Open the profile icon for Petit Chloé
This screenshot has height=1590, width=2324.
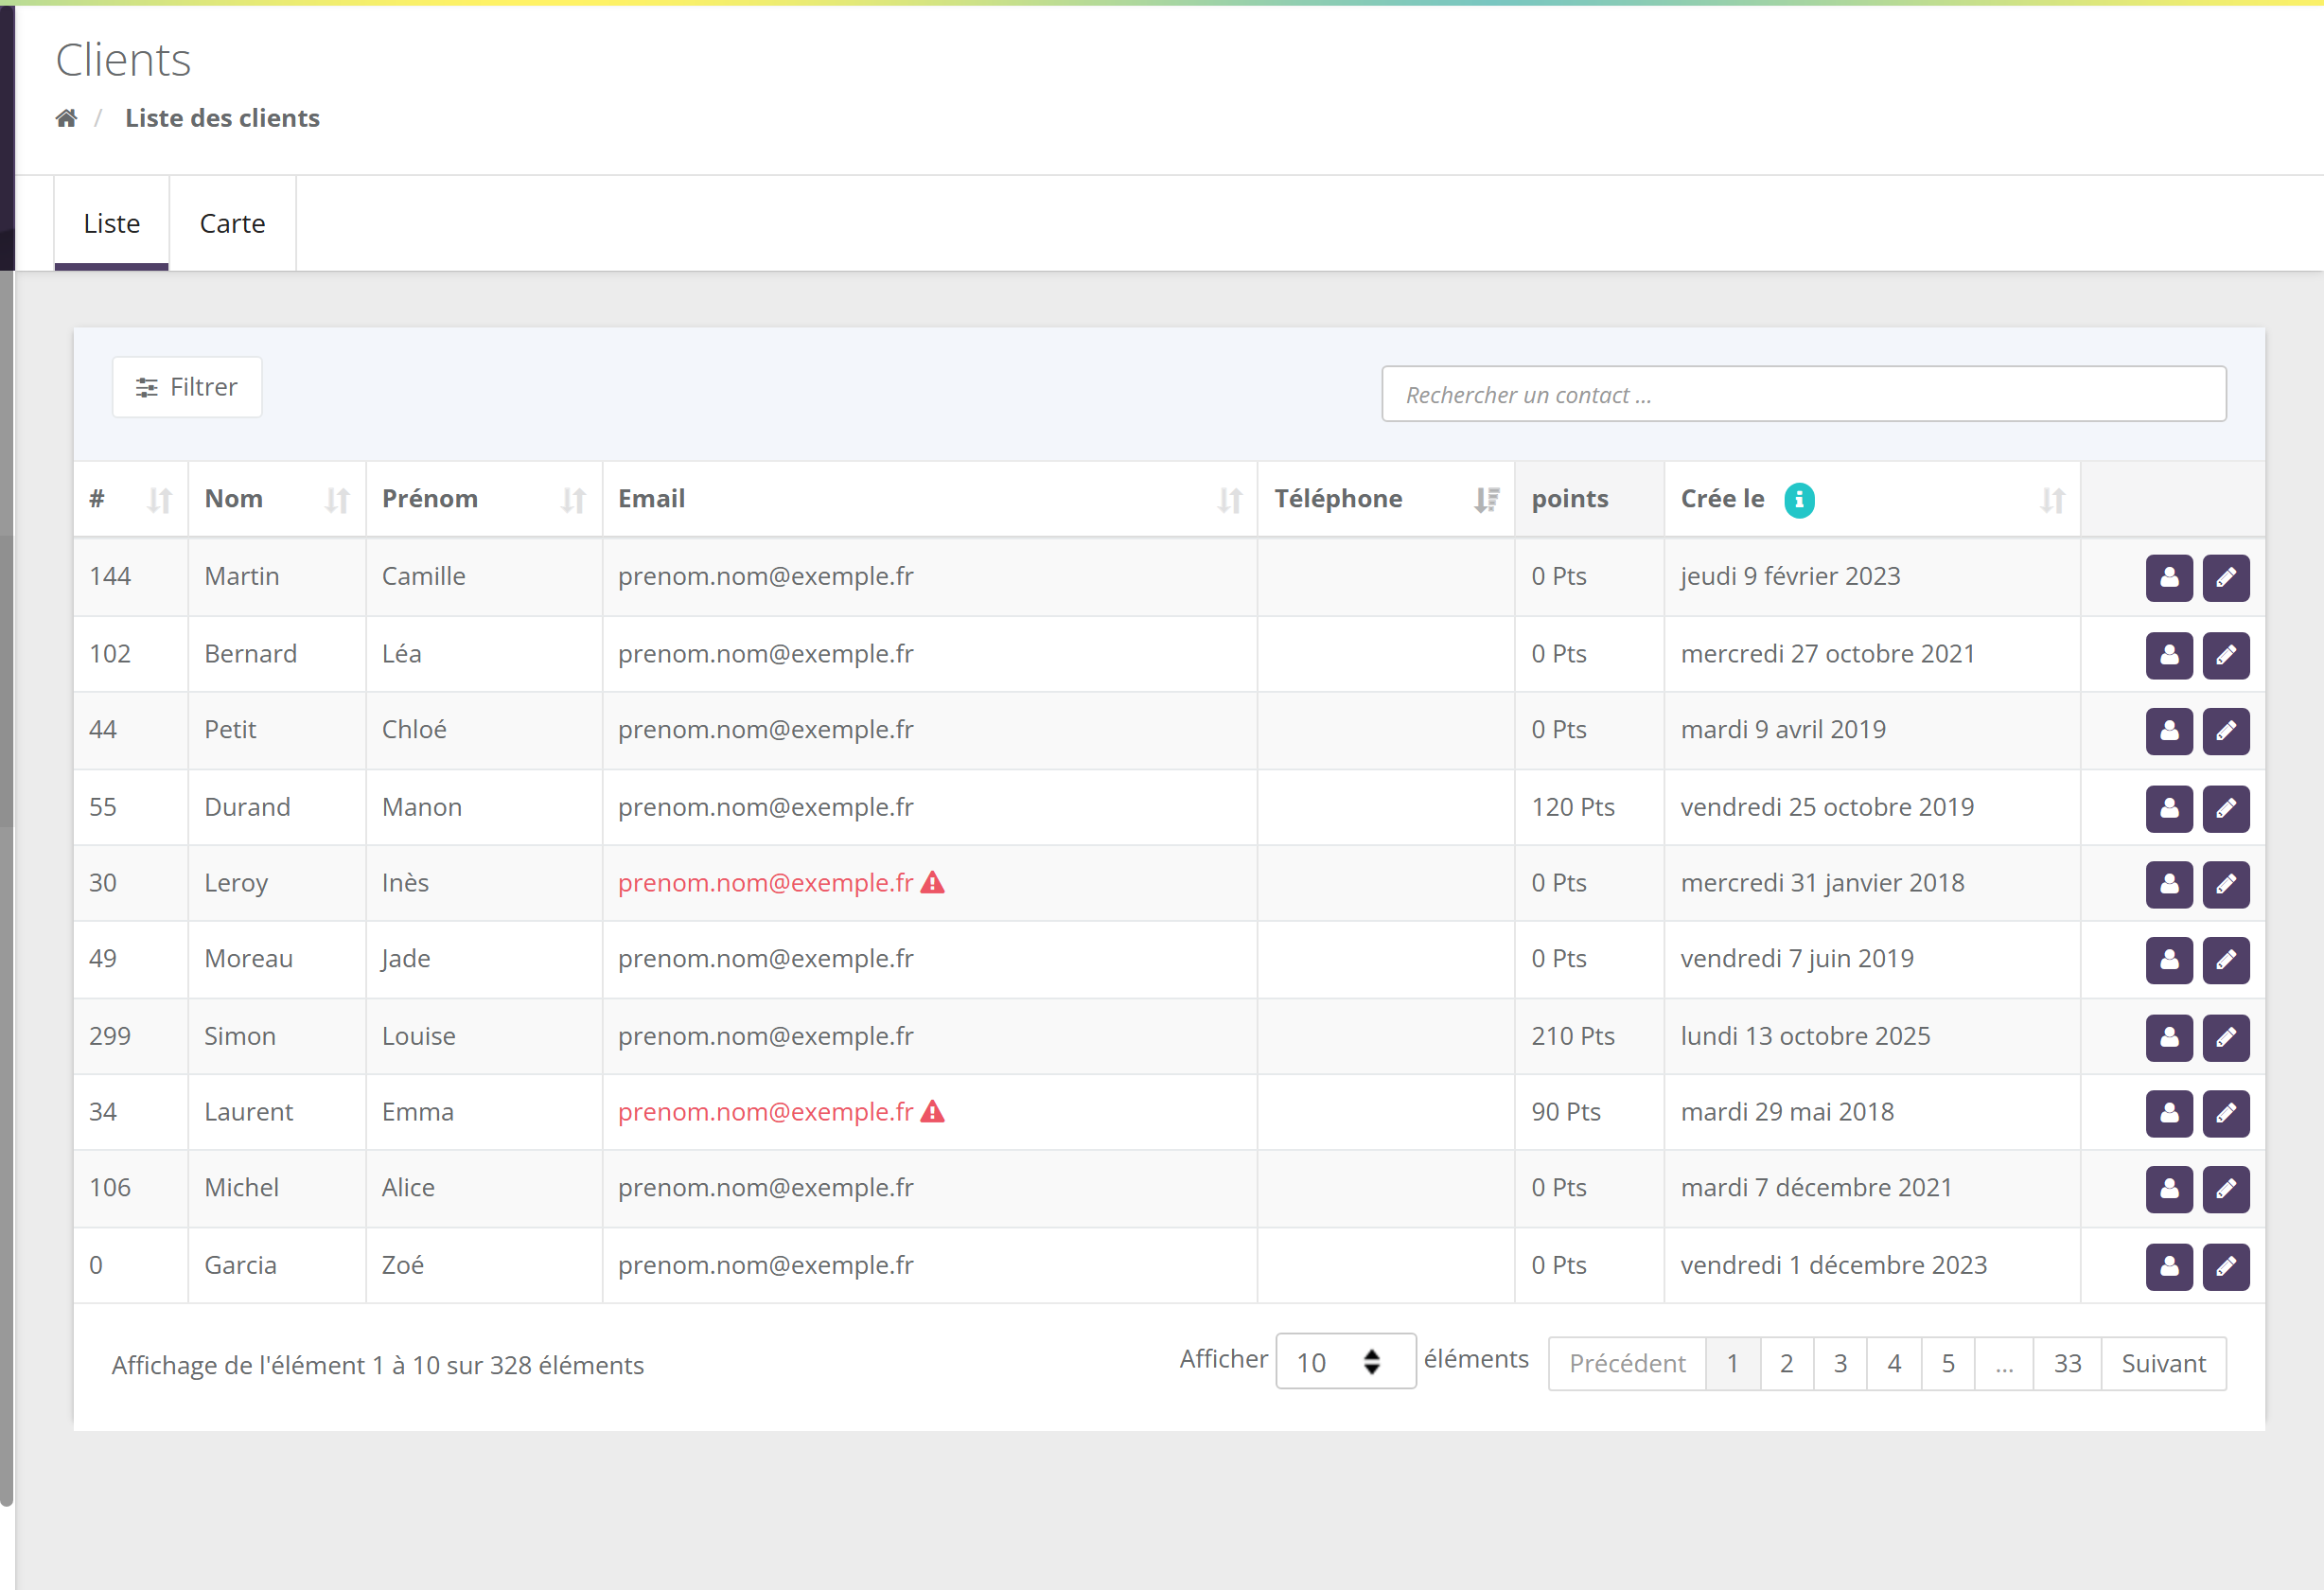coord(2169,731)
